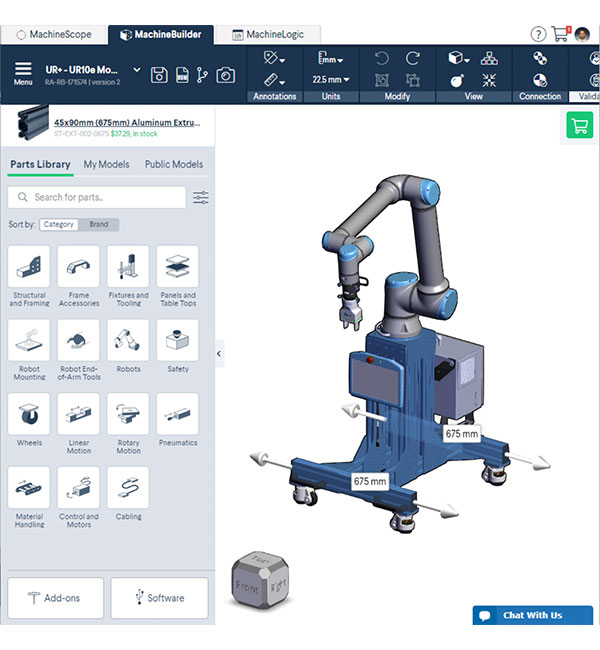
Task: Sort parts by Brand
Action: 99,224
